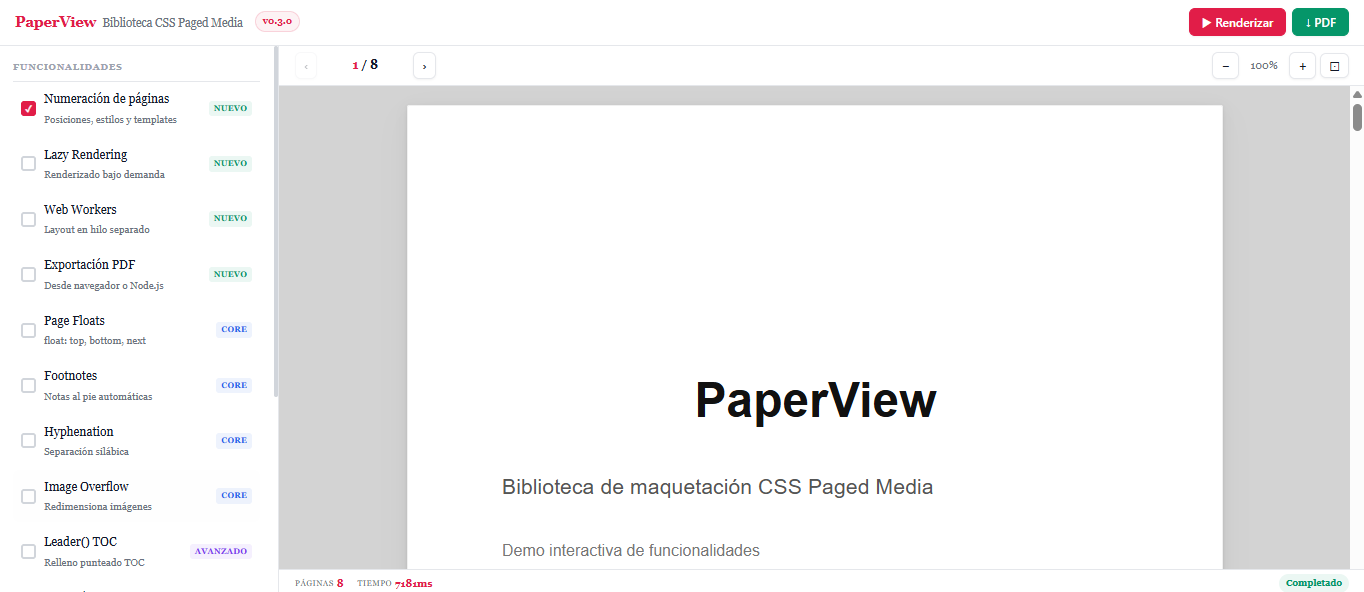Screen dimensions: 1364x592
Task: Click the Renderizar button
Action: (x=1237, y=22)
